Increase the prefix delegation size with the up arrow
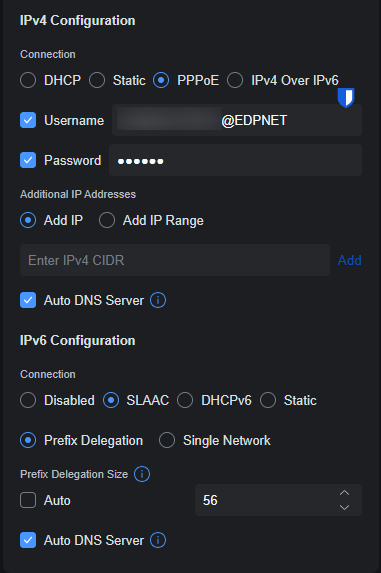Image resolution: width=381 pixels, height=573 pixels. pyautogui.click(x=344, y=493)
